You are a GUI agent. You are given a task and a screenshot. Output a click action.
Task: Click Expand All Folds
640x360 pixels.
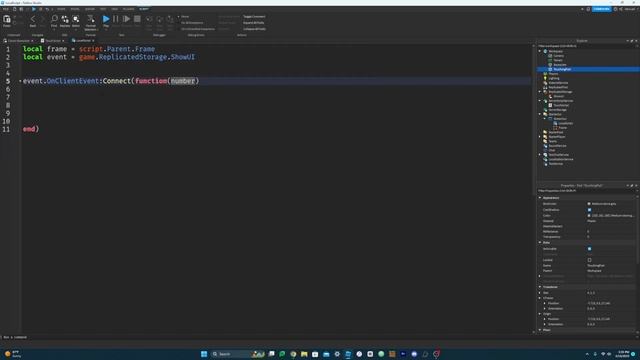(x=253, y=23)
